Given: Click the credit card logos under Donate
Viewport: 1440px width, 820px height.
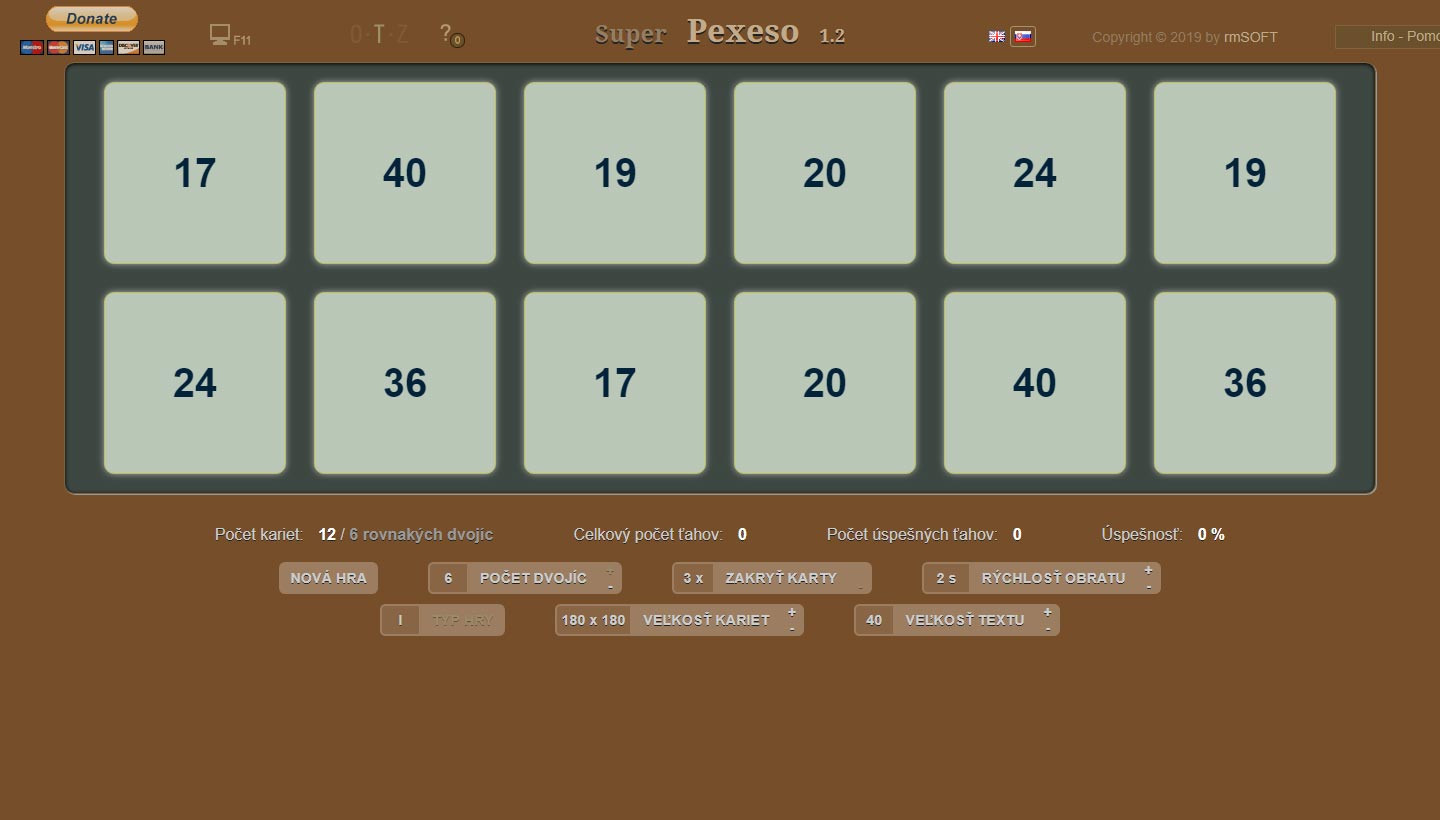Looking at the screenshot, I should click(92, 47).
